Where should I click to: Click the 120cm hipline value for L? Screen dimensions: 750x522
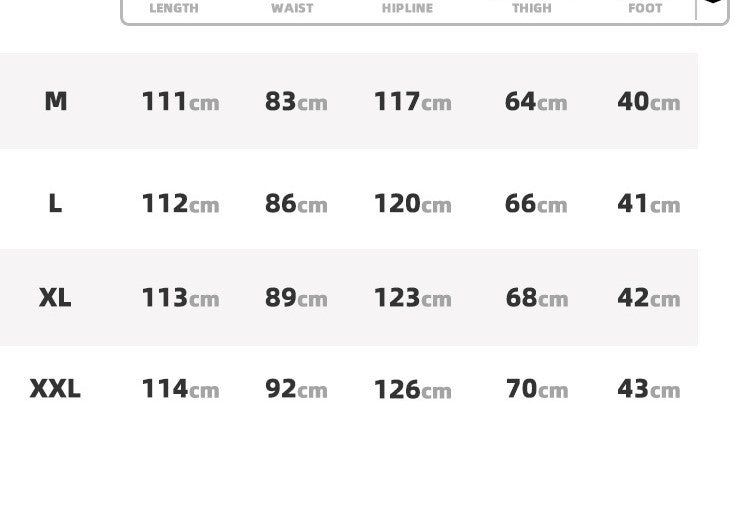(413, 203)
